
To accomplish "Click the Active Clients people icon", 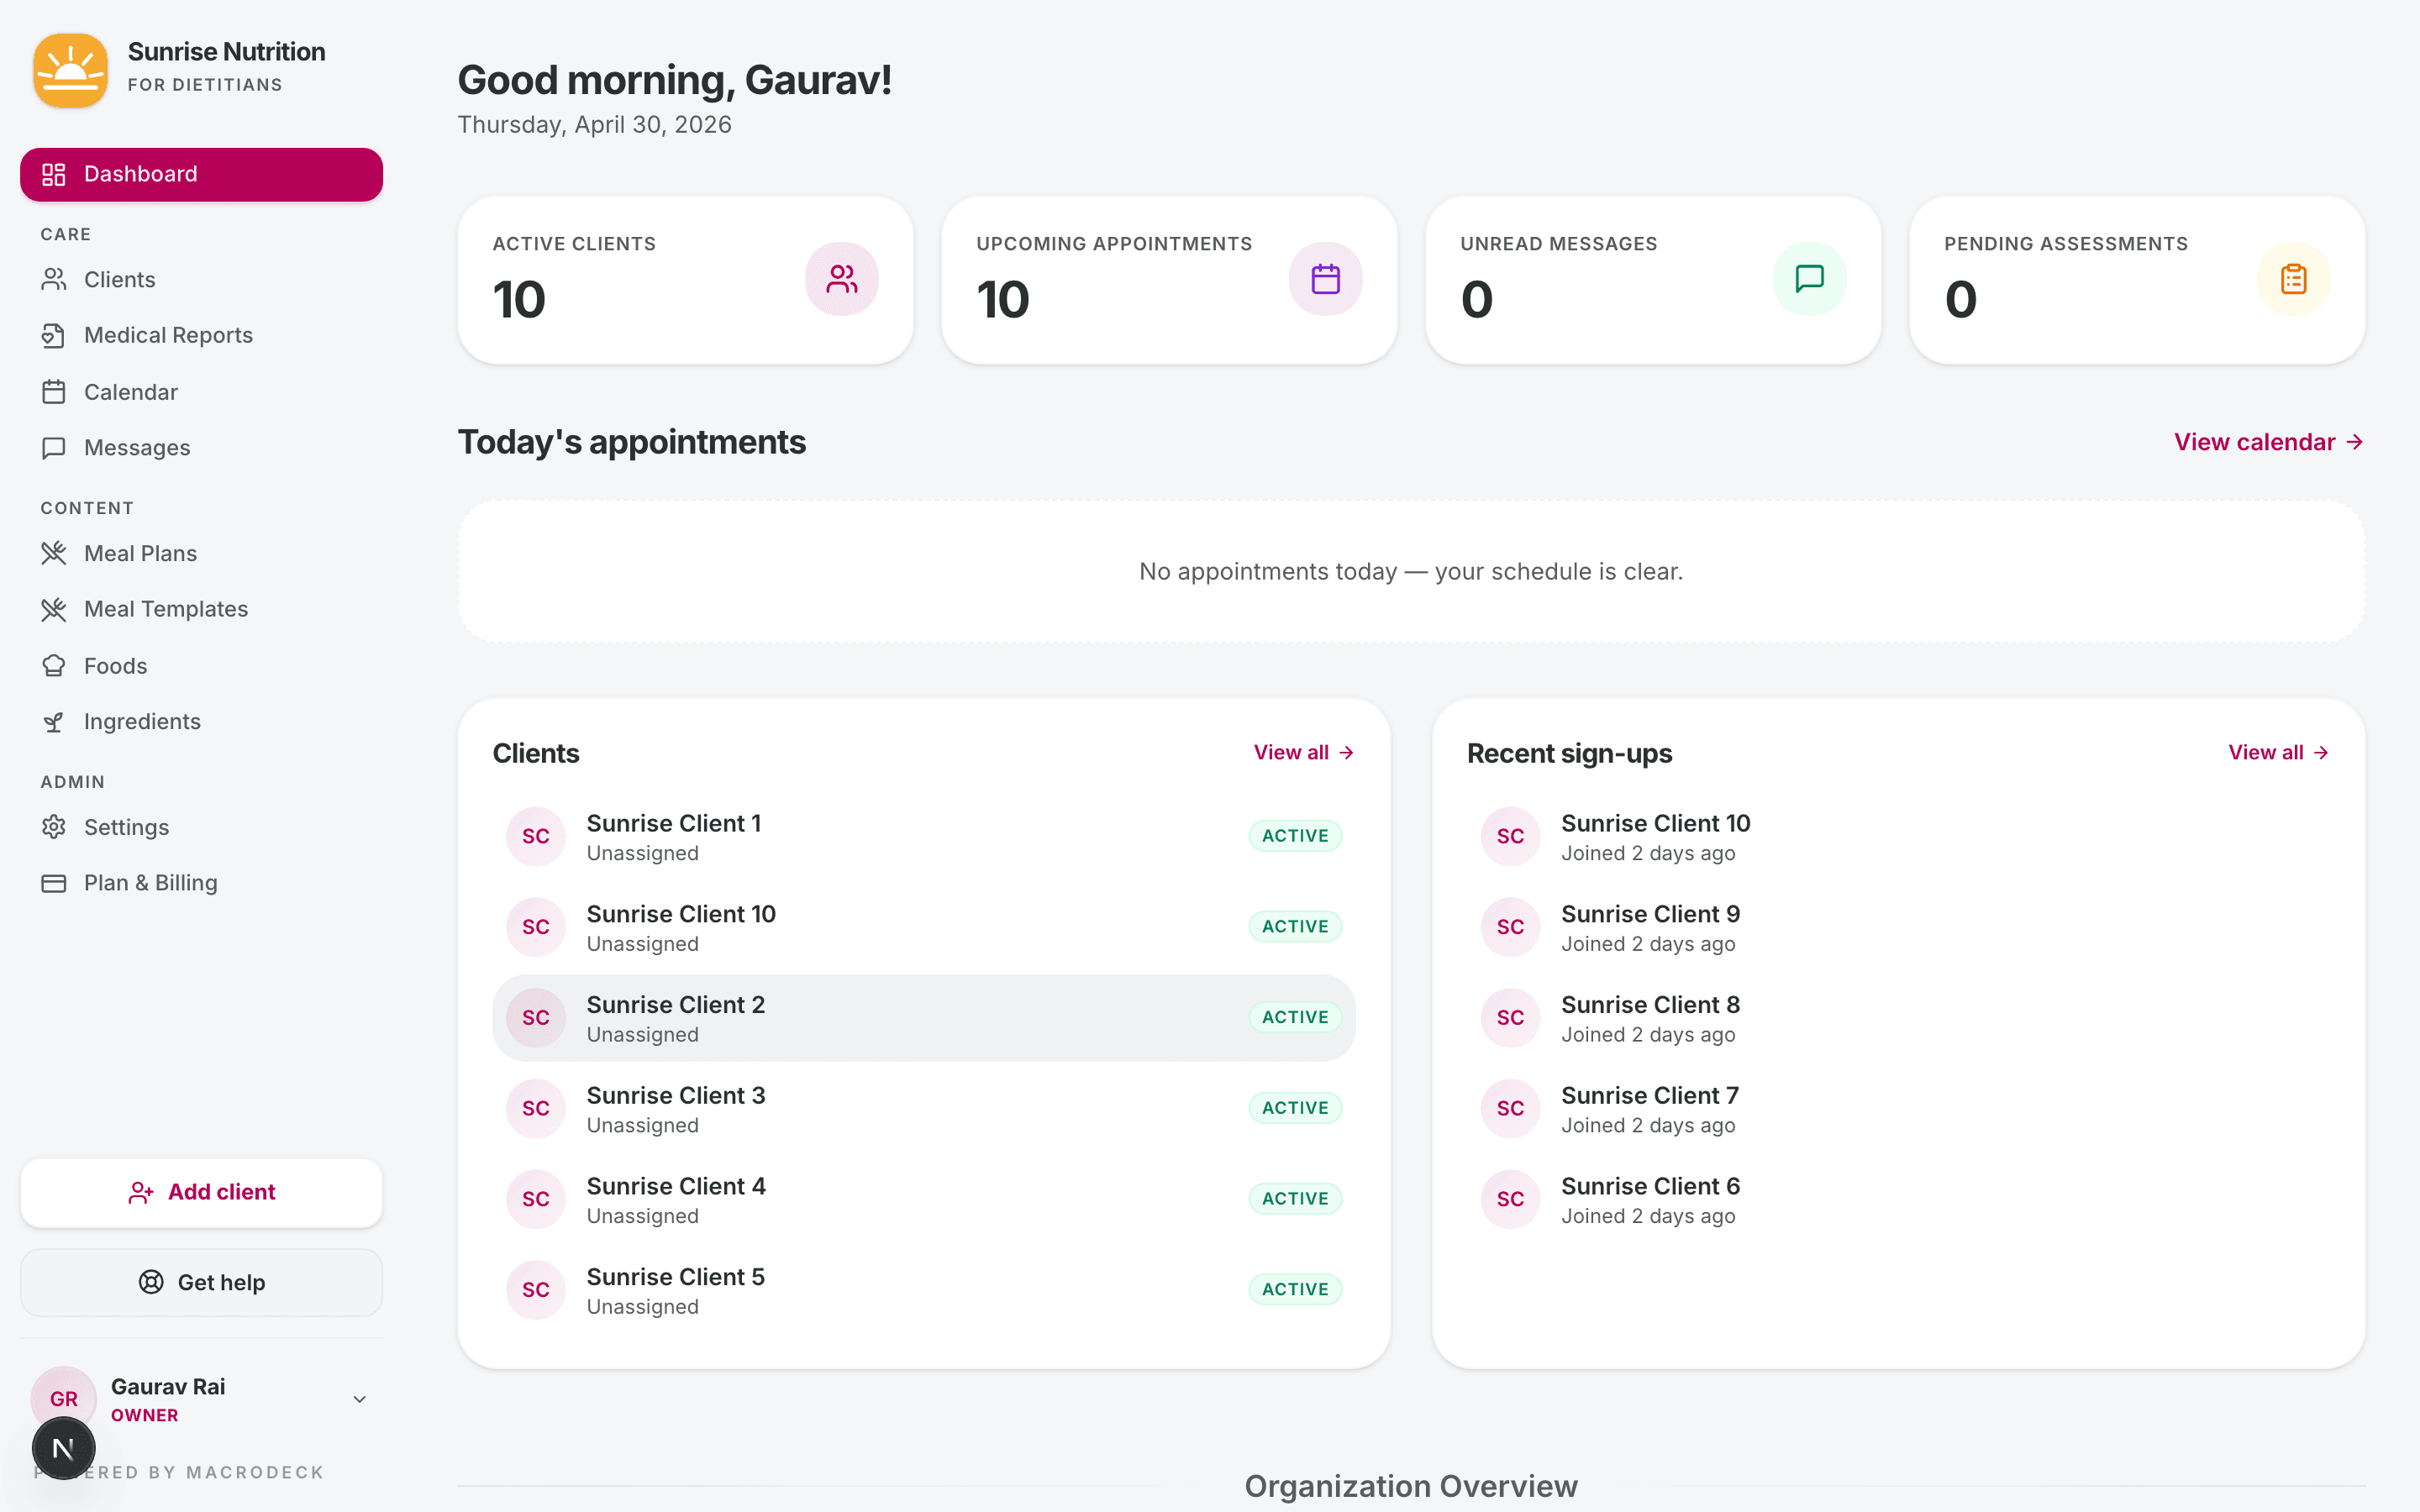I will [x=841, y=279].
